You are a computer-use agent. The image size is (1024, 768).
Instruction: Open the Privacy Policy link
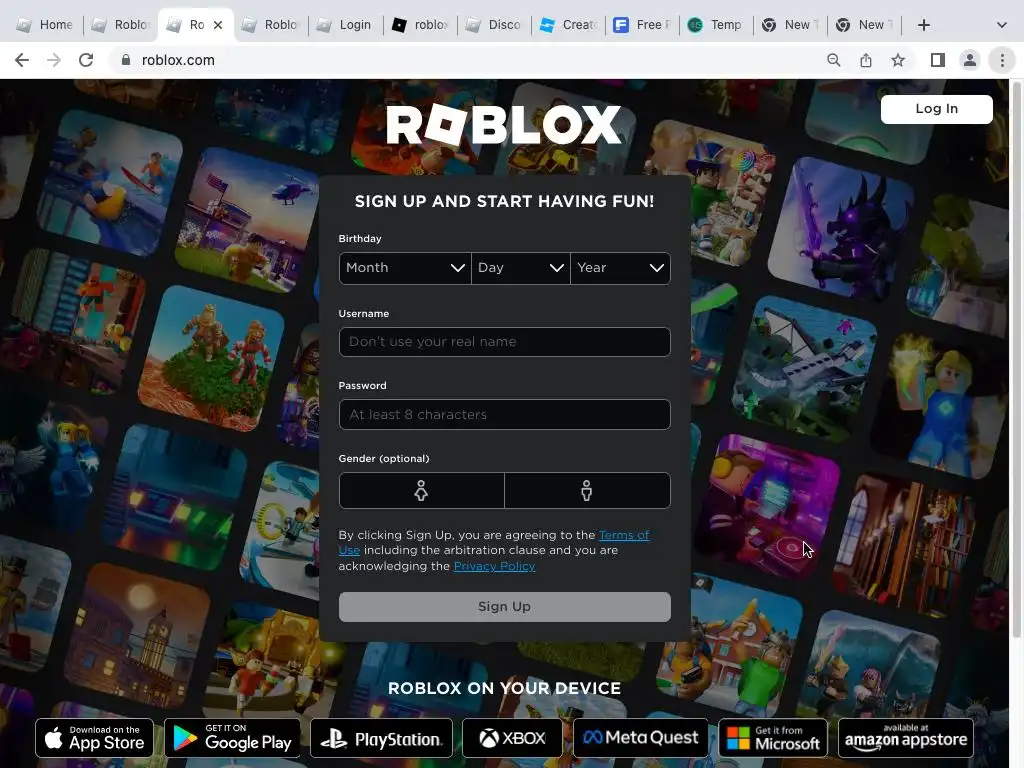[x=494, y=566]
